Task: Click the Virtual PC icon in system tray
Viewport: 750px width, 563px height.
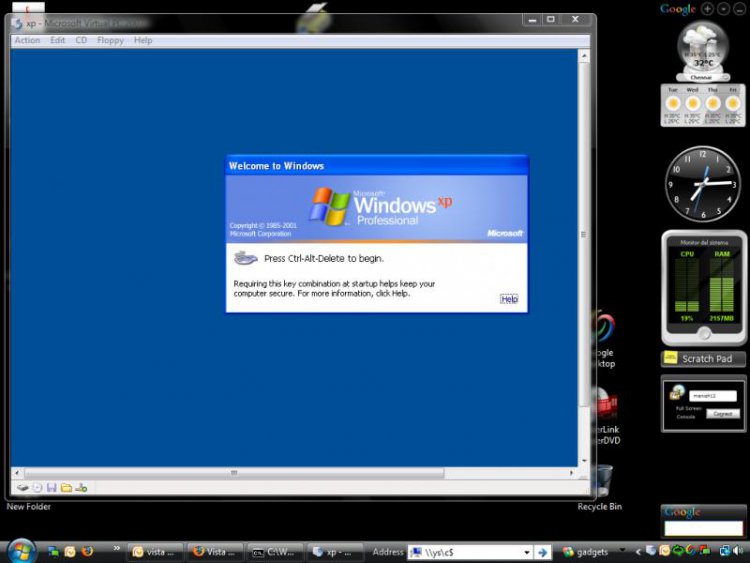Action: pyautogui.click(x=651, y=551)
